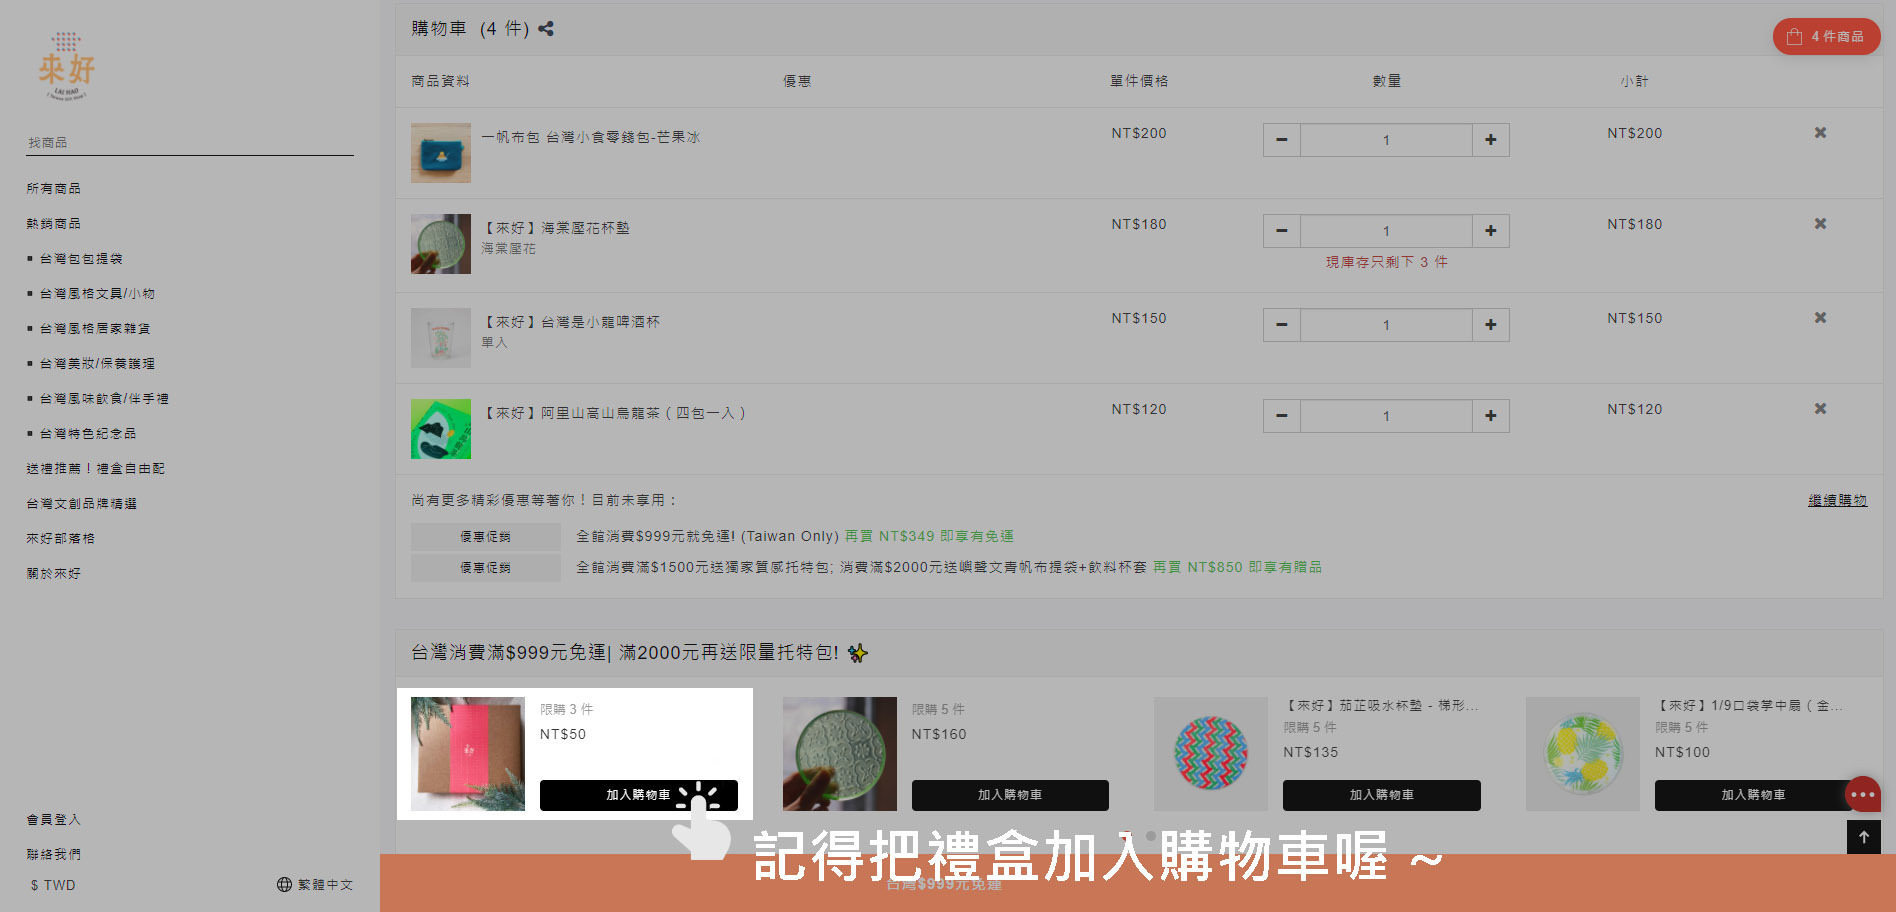Screen dimensions: 1896x912
Task: Open product link 【來好】阿里山高山烏龍茶
Action: (x=614, y=413)
